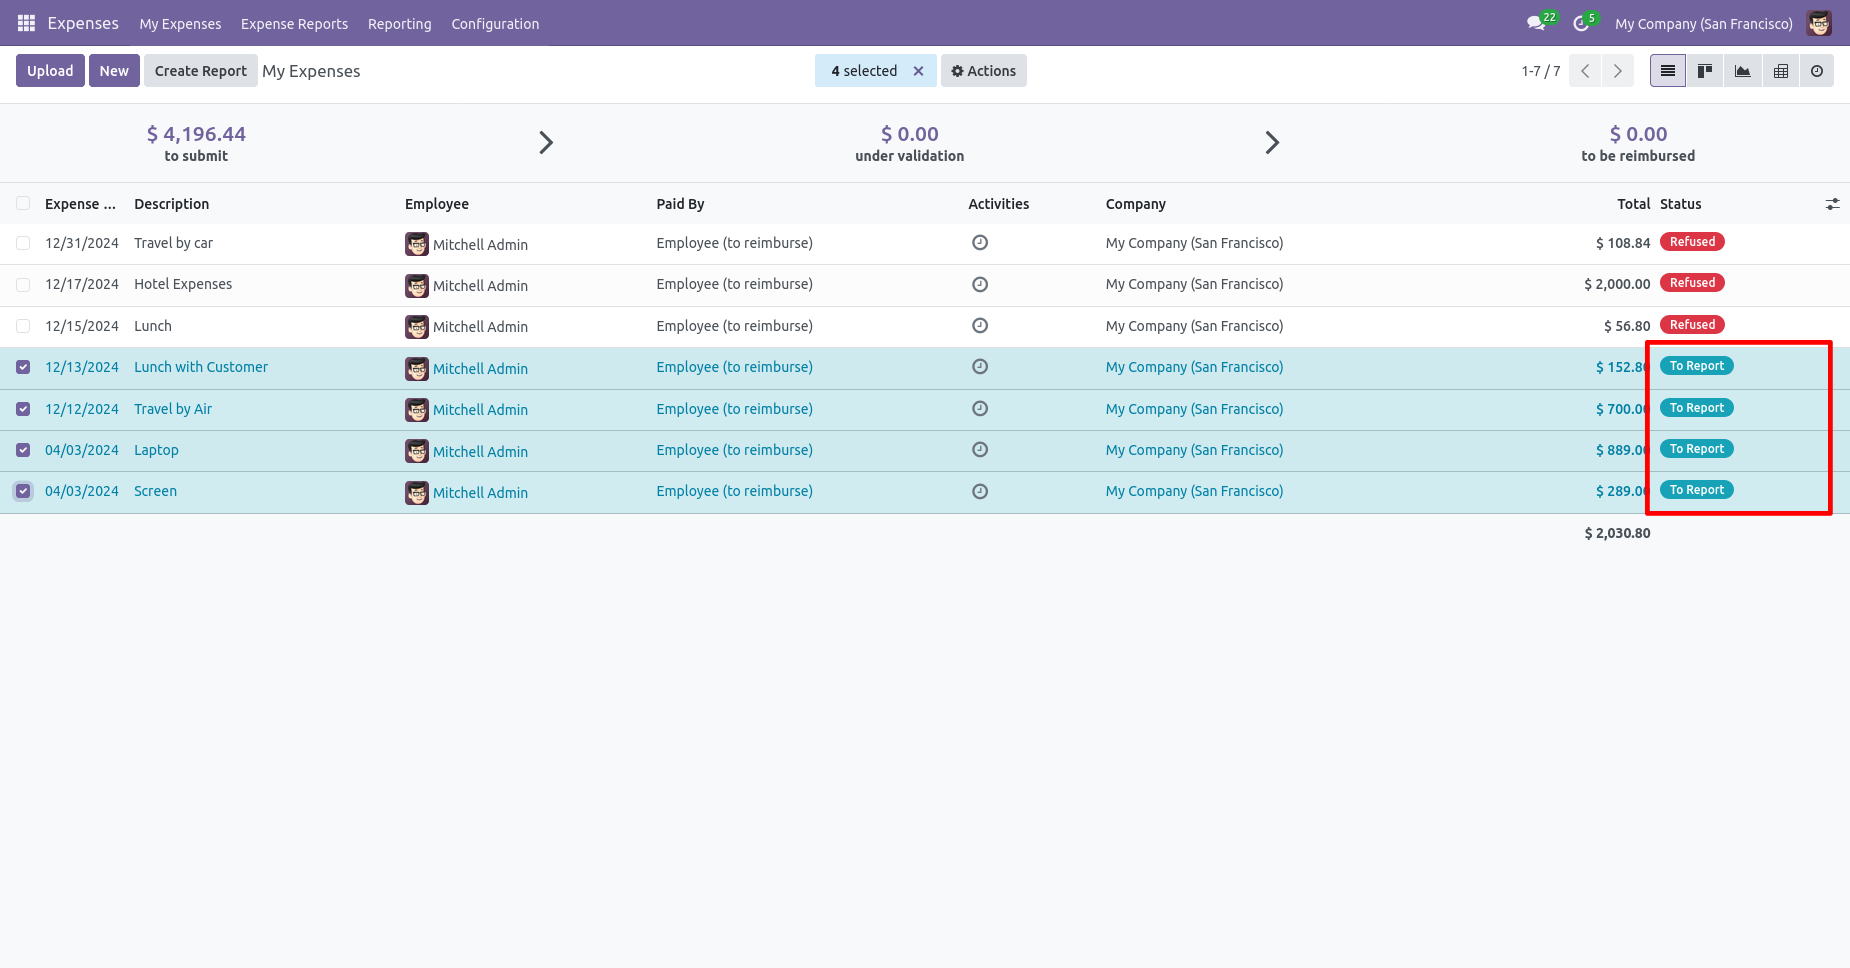The image size is (1850, 968).
Task: Uncheck the Travel by Air expense
Action: [23, 409]
